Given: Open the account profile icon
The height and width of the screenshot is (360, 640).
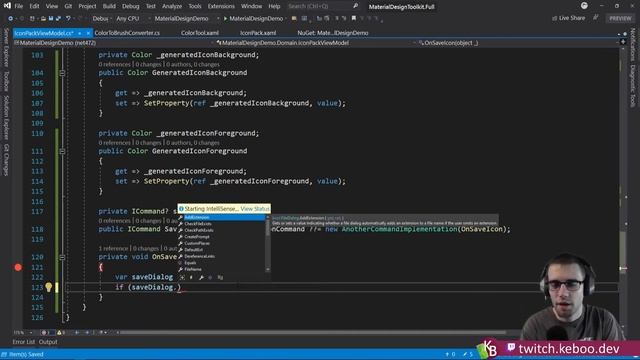Looking at the screenshot, I should (584, 6).
